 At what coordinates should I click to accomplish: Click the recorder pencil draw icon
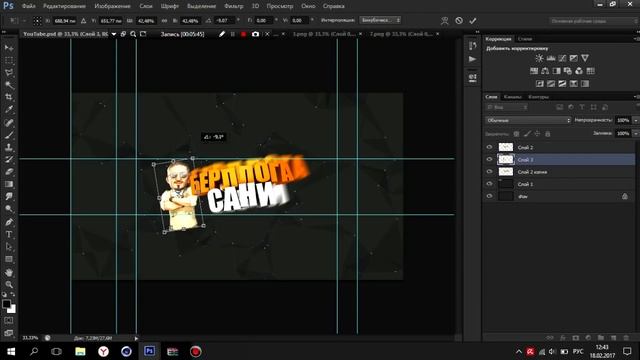pos(222,34)
